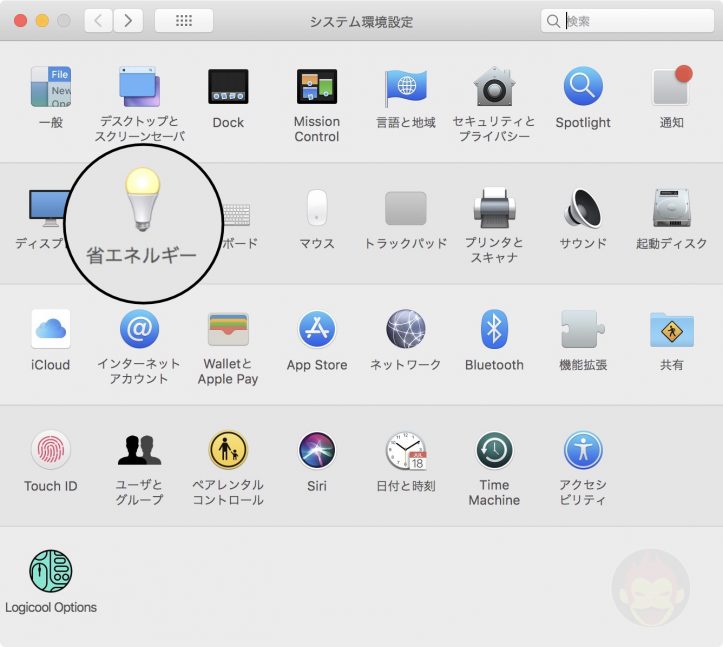Open Energy Saver (省エネルギー) light bulb icon
723x647 pixels.
pyautogui.click(x=142, y=199)
